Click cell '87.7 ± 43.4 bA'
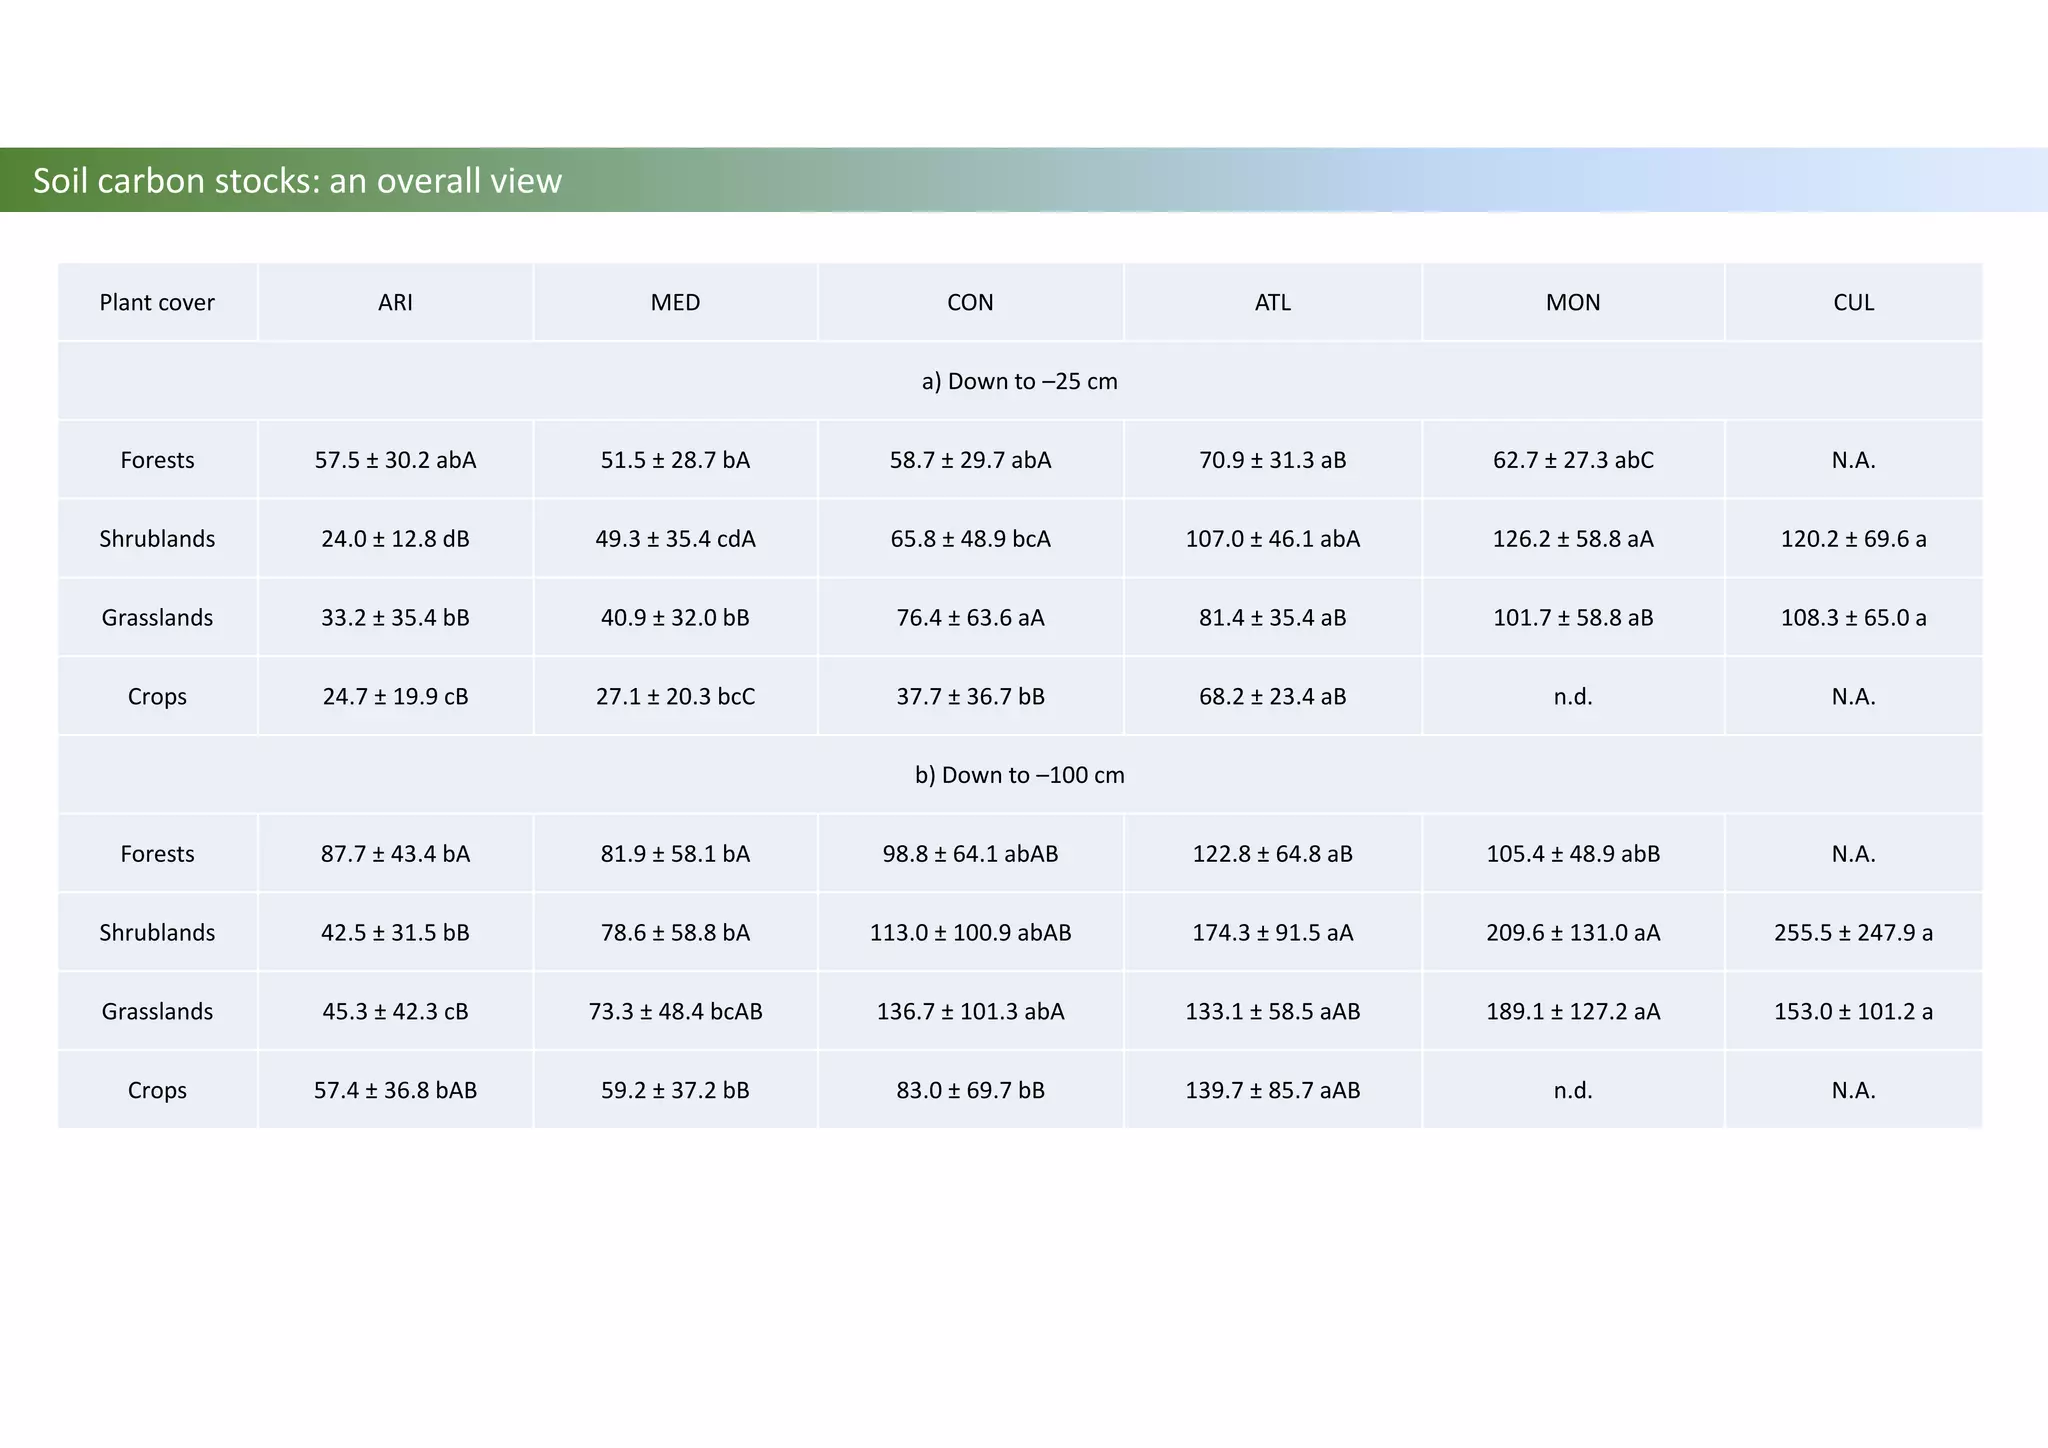The image size is (2048, 1448). click(x=396, y=854)
